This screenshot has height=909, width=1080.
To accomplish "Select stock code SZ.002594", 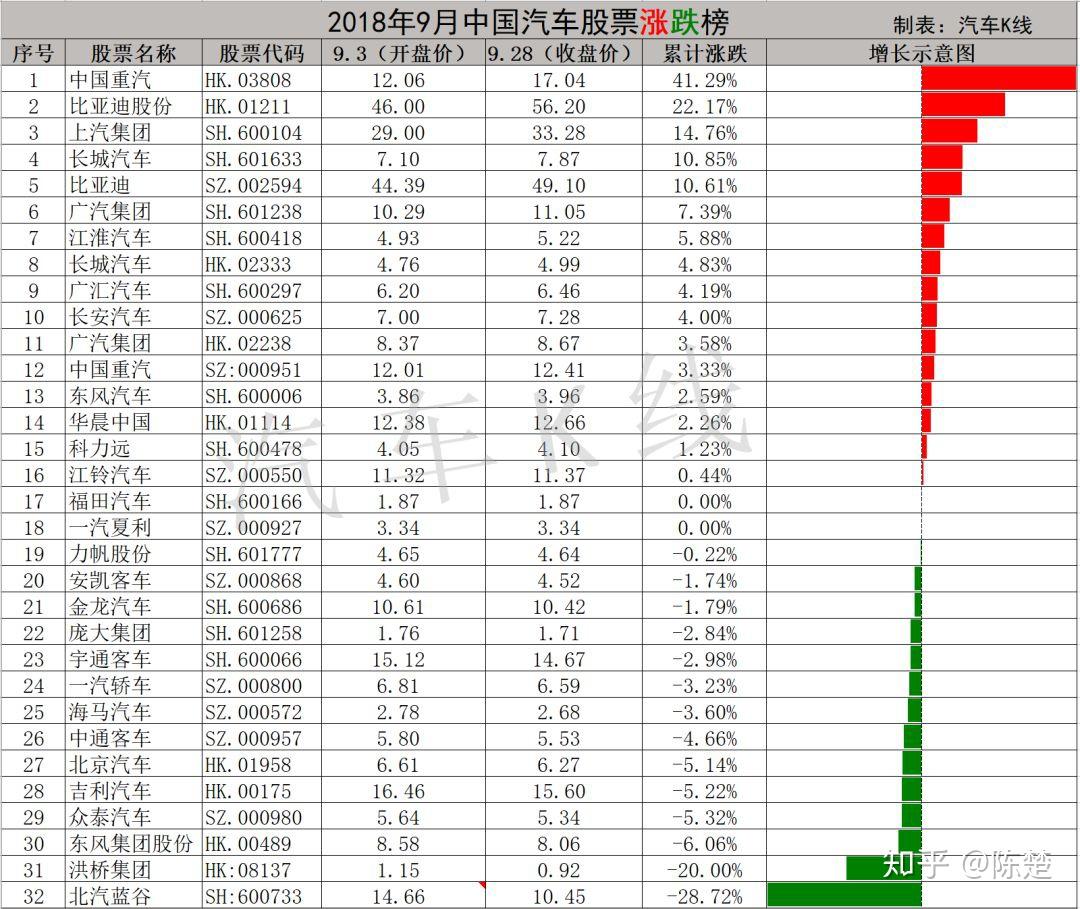I will (x=253, y=185).
